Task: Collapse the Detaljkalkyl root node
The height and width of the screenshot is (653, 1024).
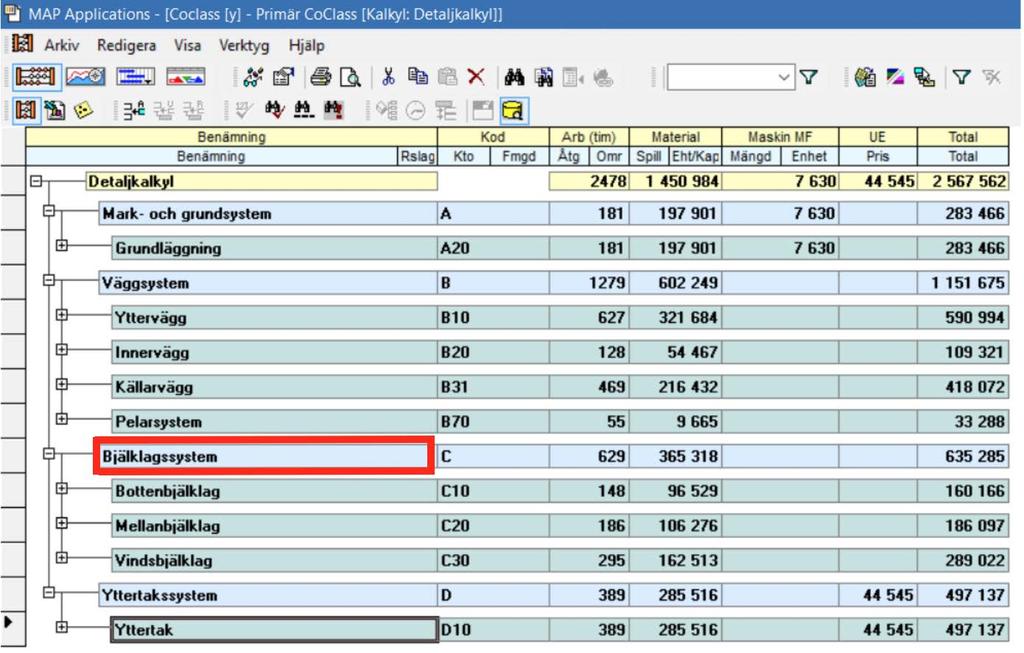Action: [x=36, y=181]
